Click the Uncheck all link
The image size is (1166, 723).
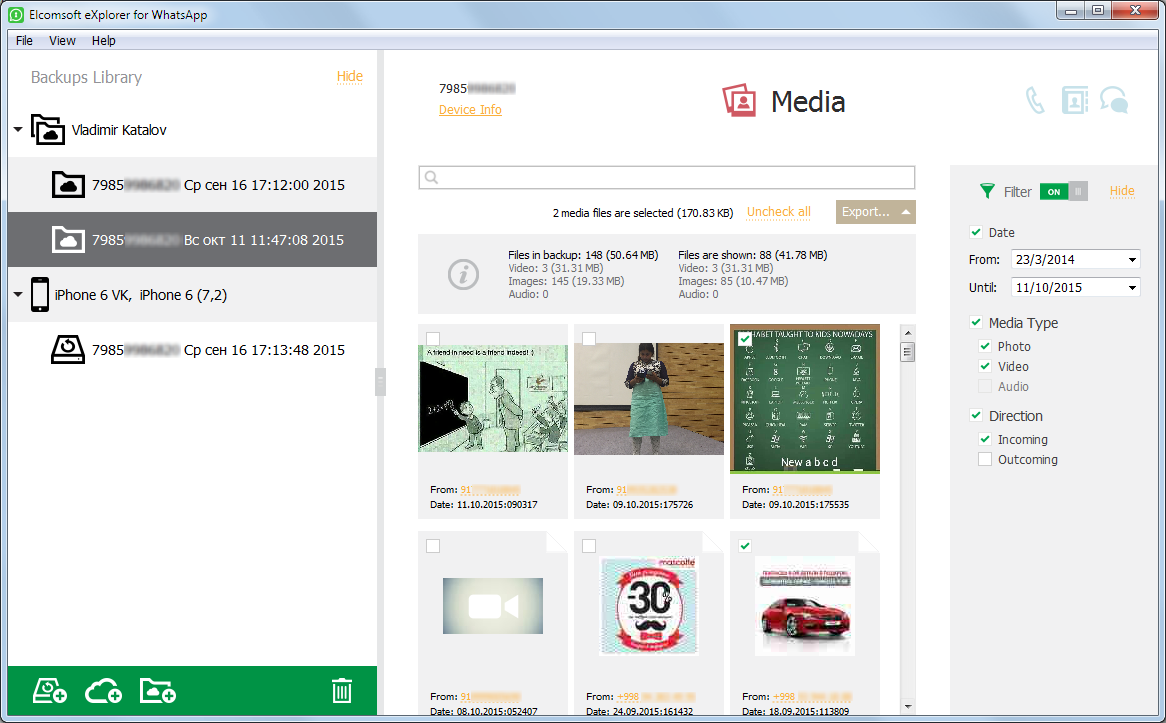coord(778,212)
